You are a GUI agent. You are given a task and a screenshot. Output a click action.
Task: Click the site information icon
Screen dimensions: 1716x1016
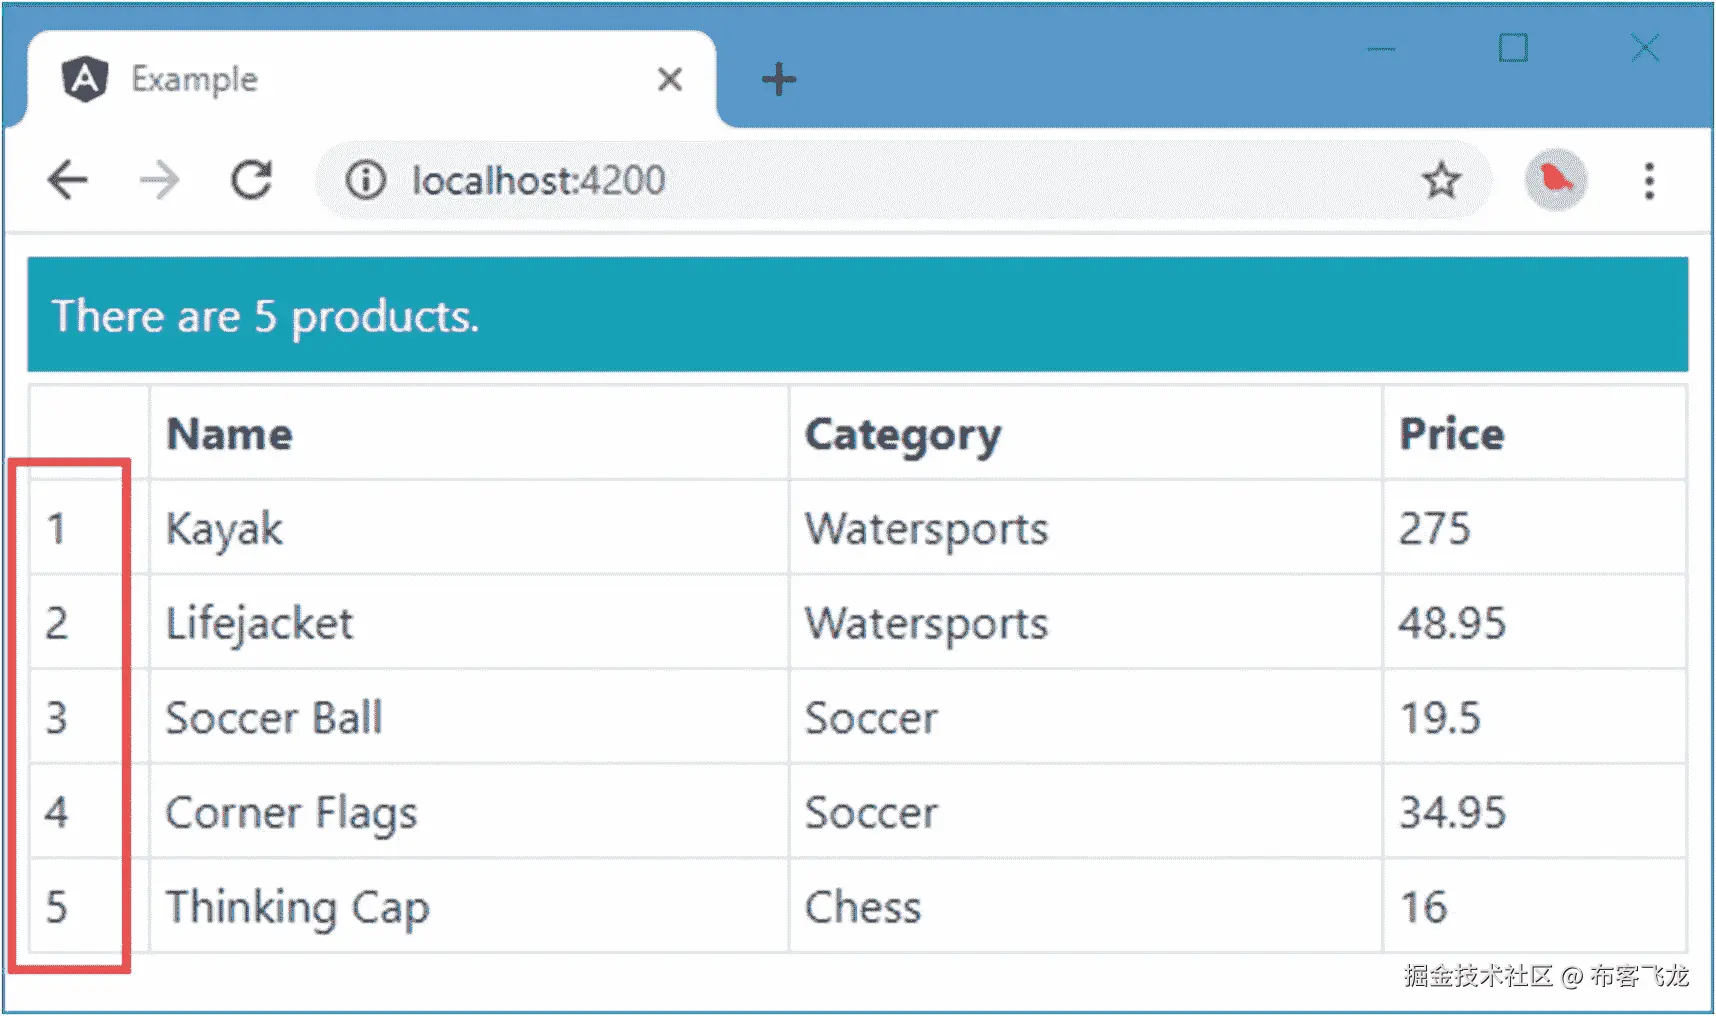click(365, 181)
